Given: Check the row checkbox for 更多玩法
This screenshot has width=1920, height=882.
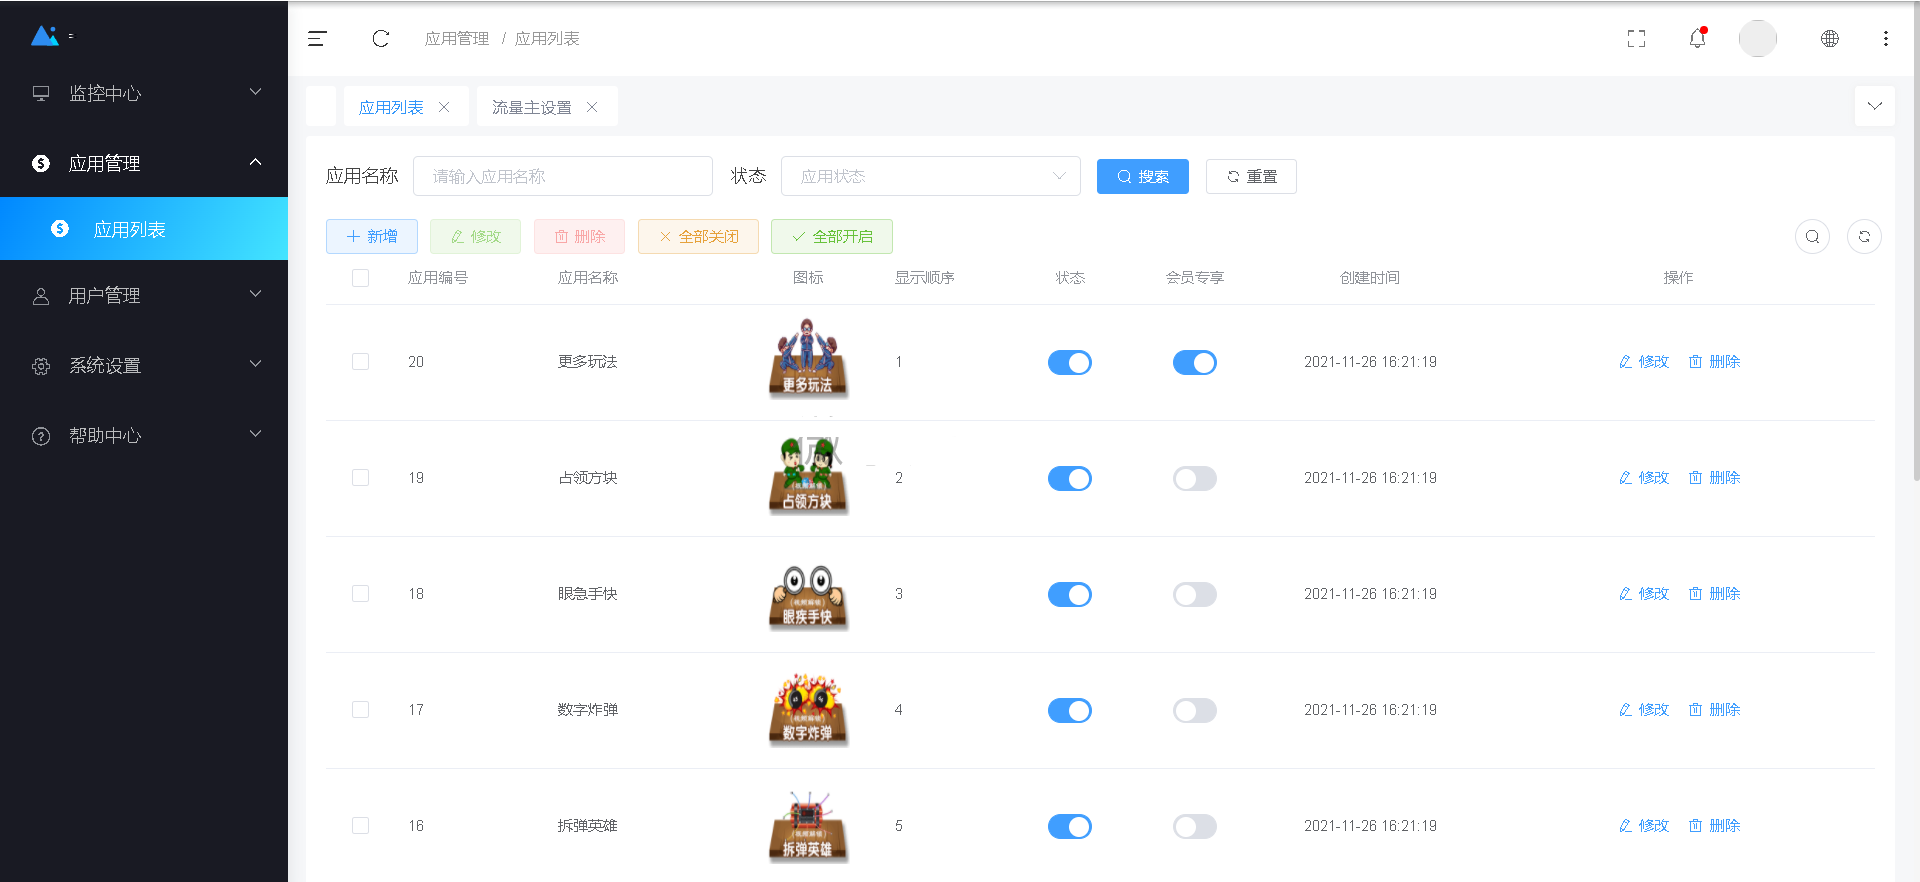Looking at the screenshot, I should (x=361, y=362).
